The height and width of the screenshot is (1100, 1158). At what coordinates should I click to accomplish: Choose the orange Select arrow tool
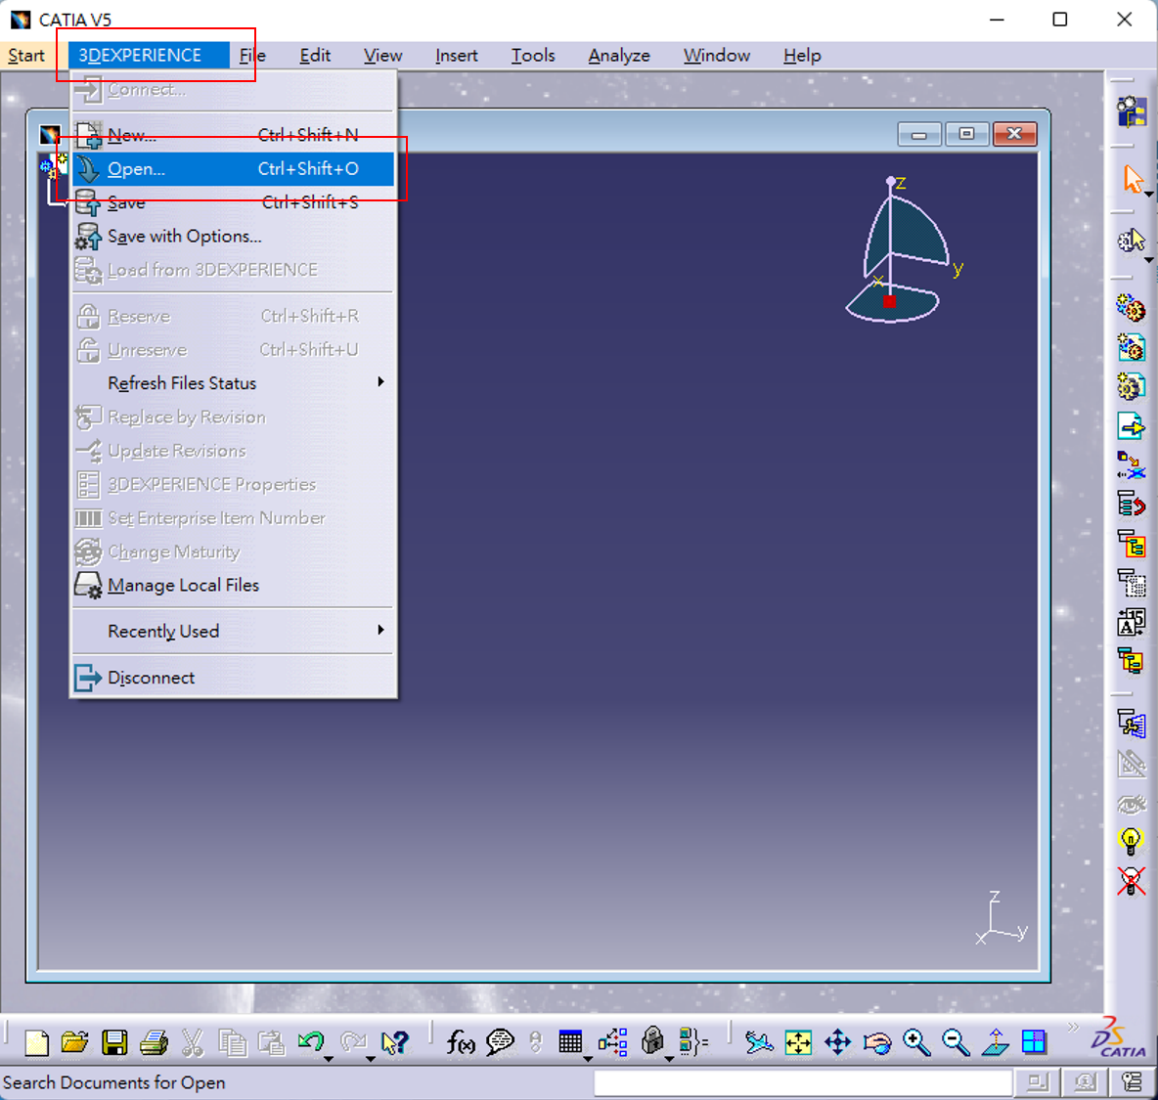(1132, 180)
